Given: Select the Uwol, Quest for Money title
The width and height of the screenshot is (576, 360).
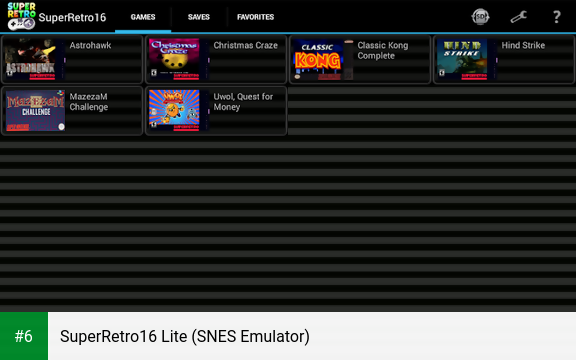Looking at the screenshot, I should point(243,102).
